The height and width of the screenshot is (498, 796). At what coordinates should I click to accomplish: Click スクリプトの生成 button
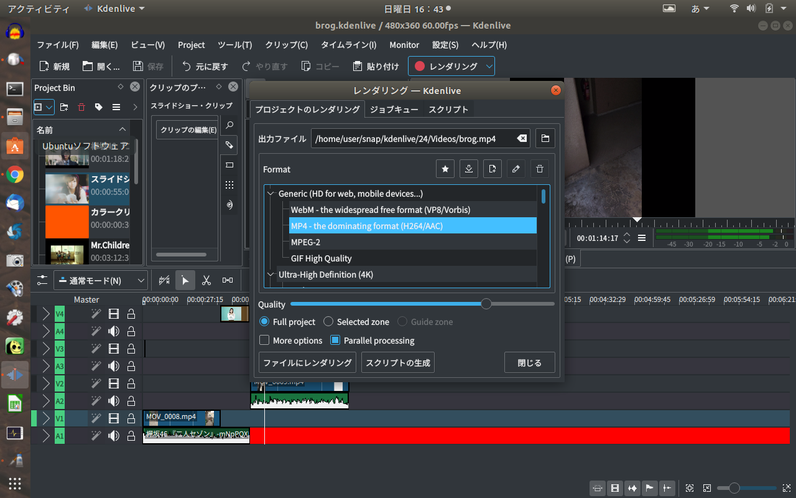(x=398, y=362)
